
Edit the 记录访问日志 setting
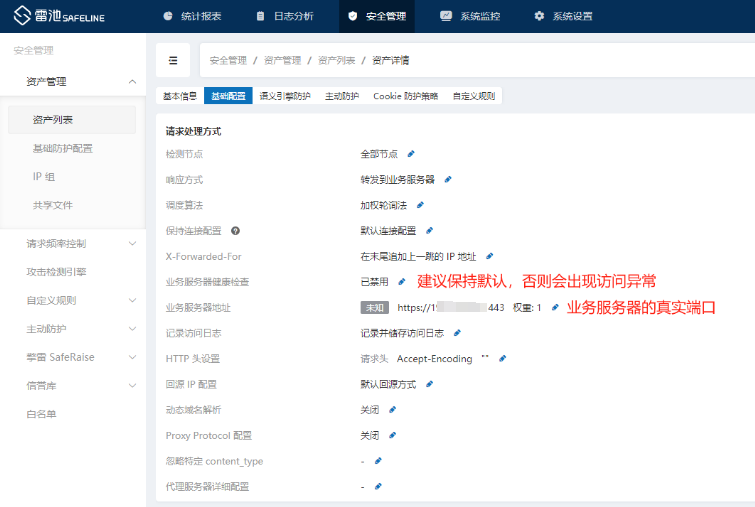(457, 333)
